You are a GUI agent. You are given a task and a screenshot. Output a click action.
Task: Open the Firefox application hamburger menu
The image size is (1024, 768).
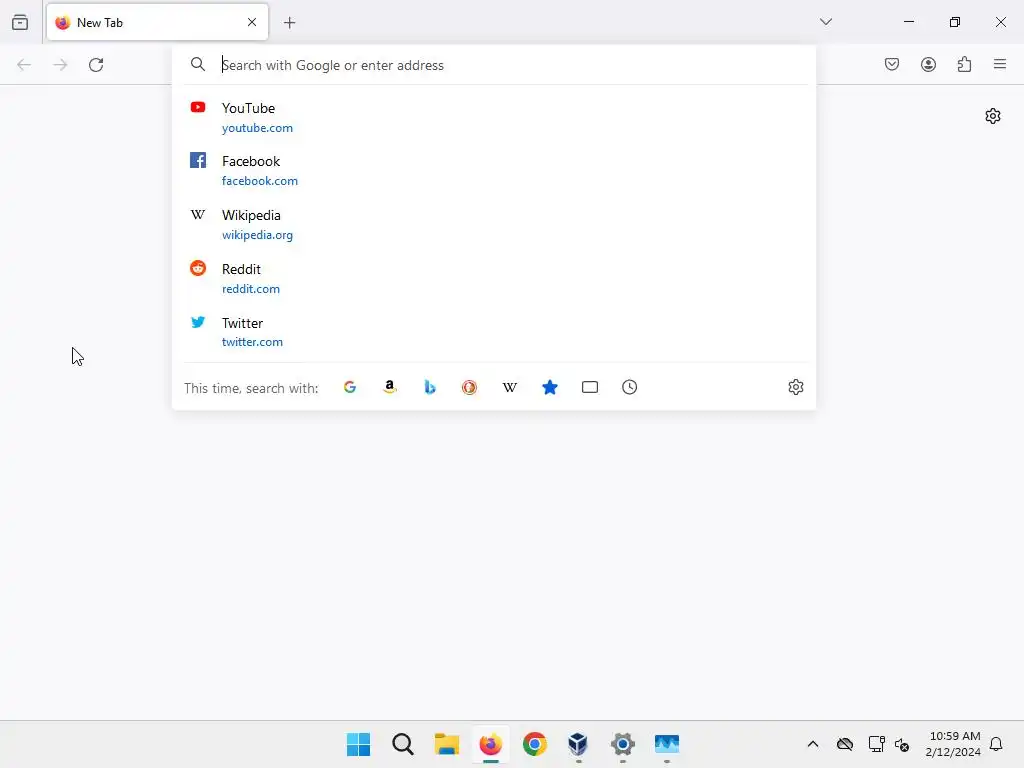999,64
